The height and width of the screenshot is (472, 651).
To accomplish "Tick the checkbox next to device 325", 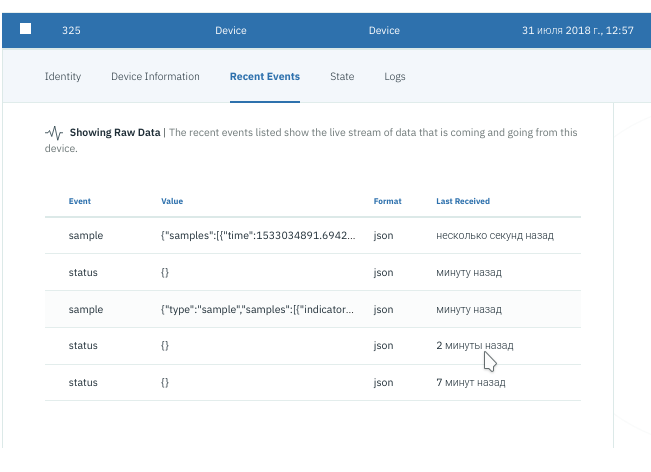I will (25, 29).
